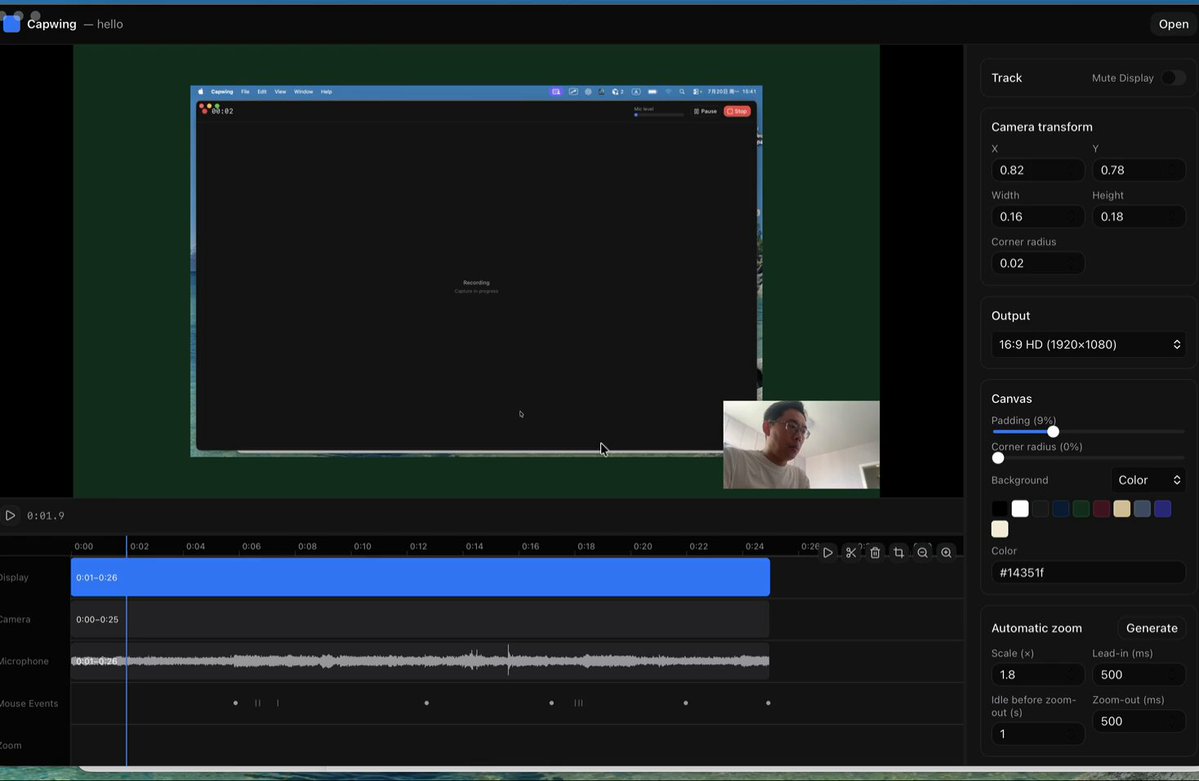
Task: Click the play icon in the timeline toolbar
Action: (827, 552)
